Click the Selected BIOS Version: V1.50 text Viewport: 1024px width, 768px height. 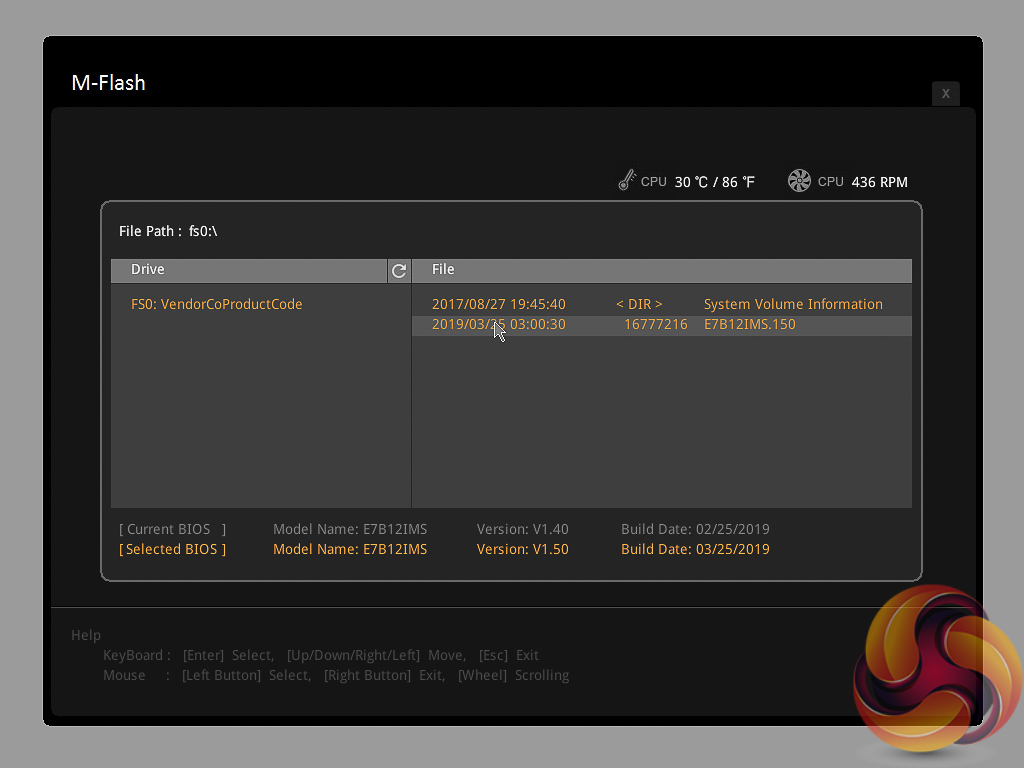pos(522,549)
